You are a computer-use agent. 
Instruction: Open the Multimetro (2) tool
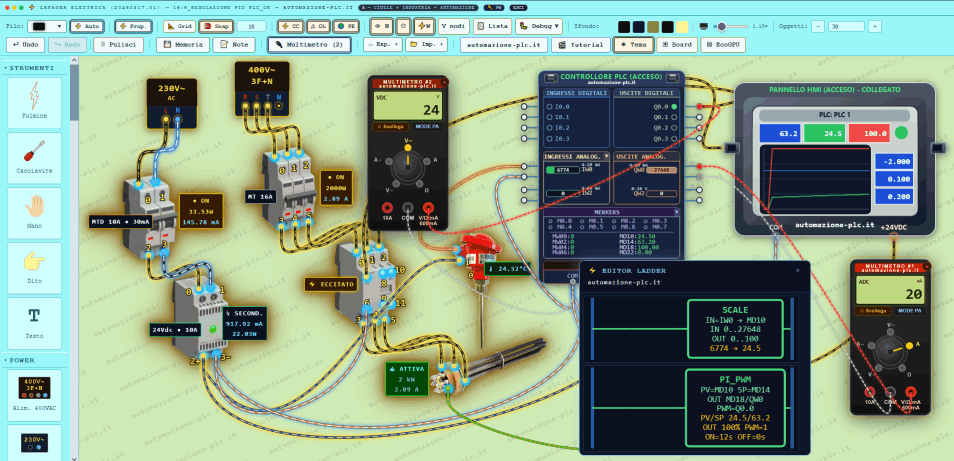tap(310, 45)
